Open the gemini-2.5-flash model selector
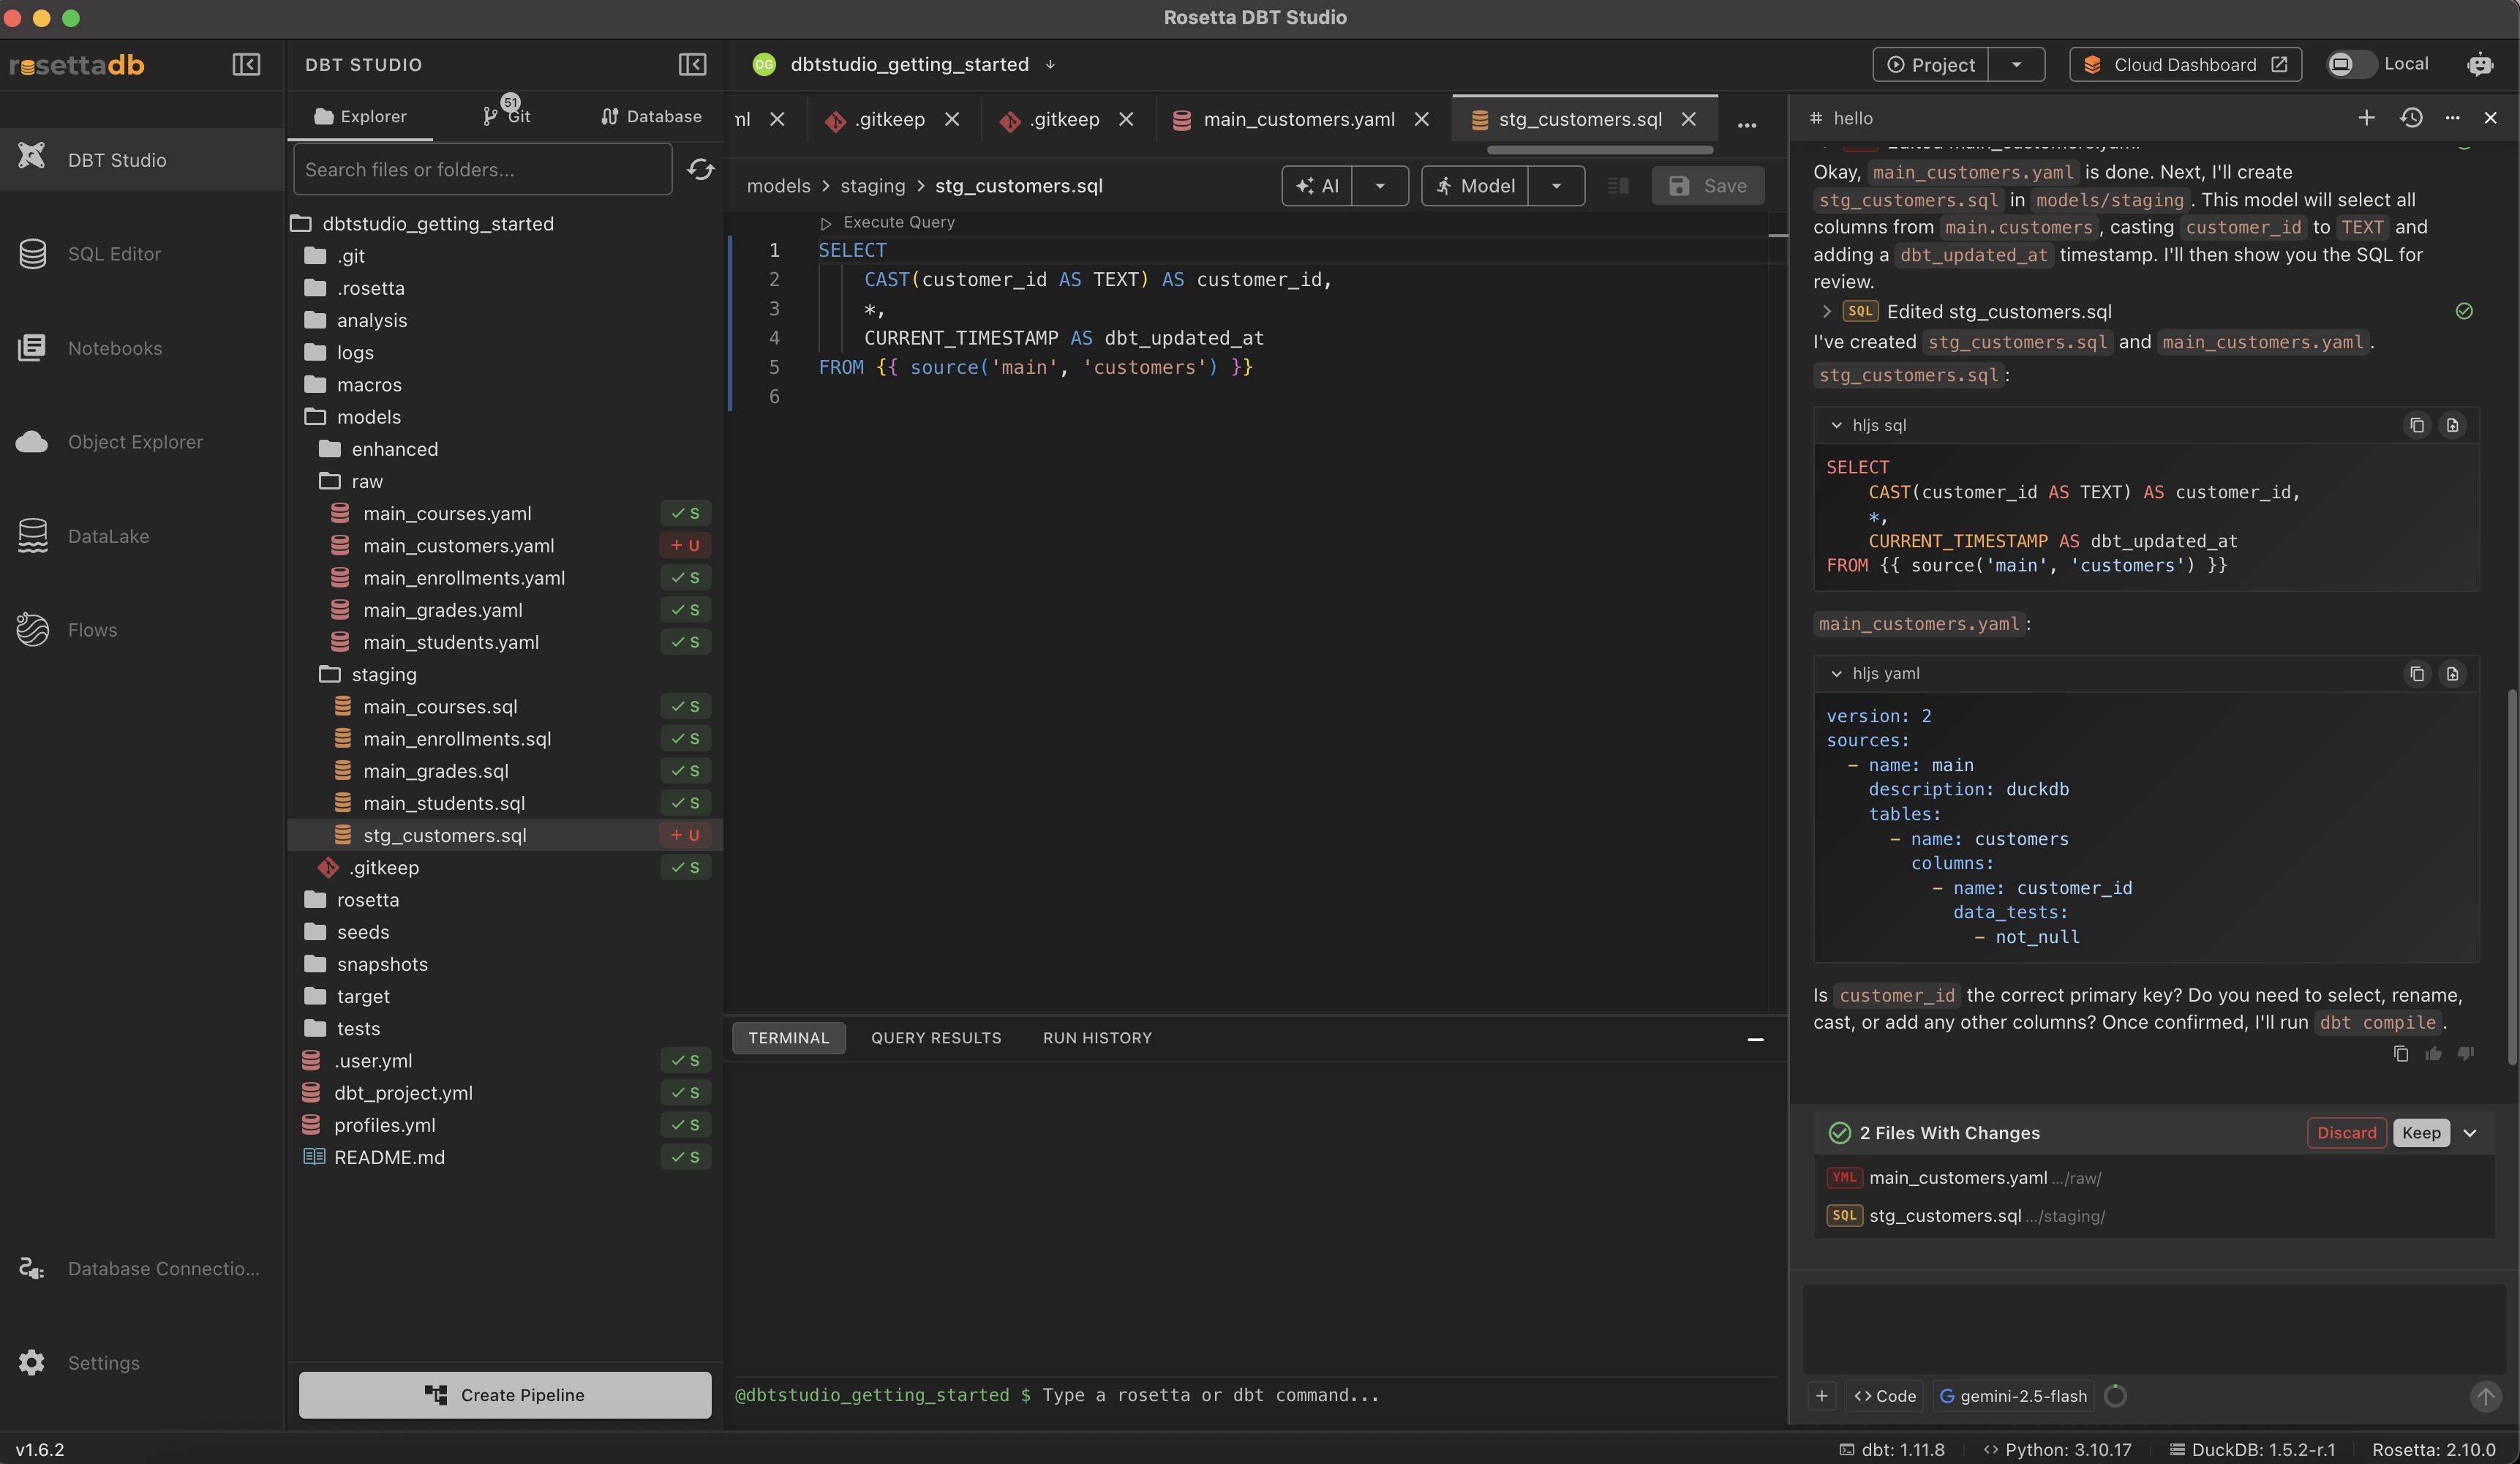Image resolution: width=2520 pixels, height=1464 pixels. [2013, 1396]
